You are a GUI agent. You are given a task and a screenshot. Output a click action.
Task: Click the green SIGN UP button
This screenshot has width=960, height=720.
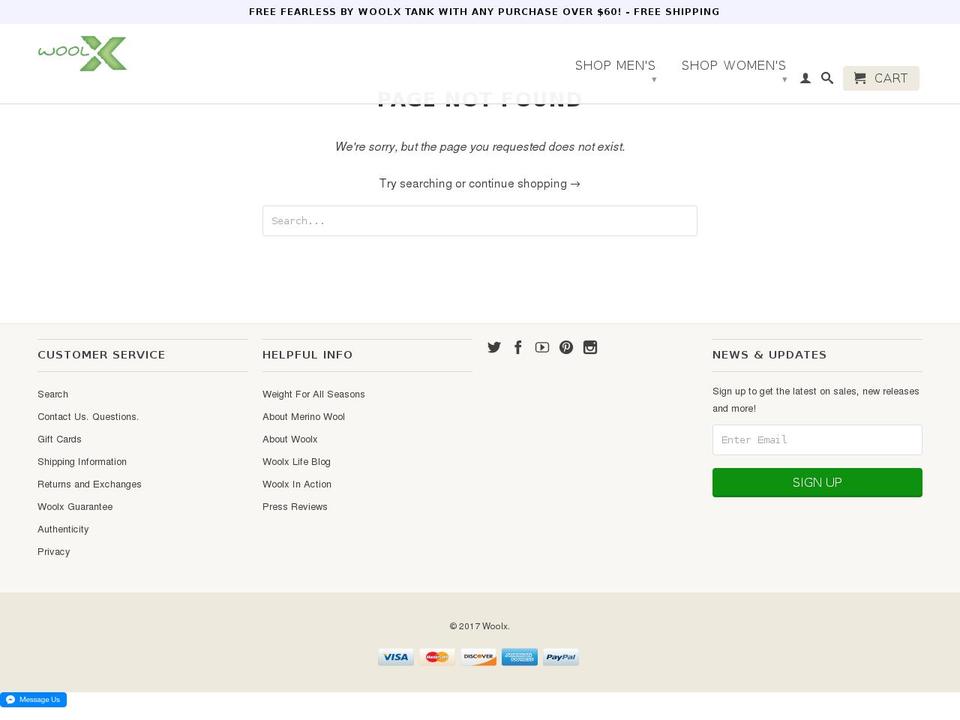click(x=817, y=482)
